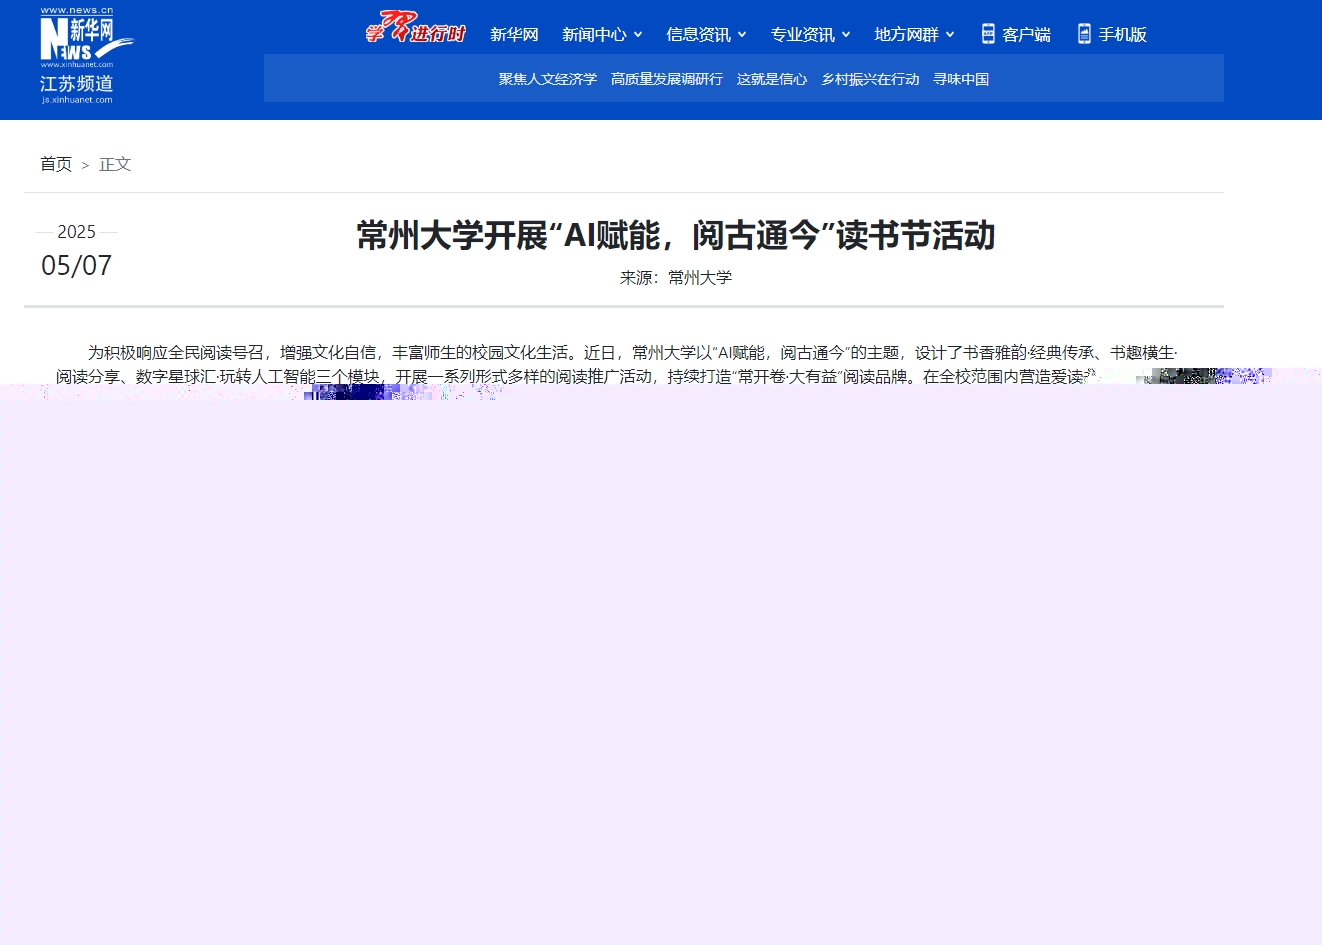Screen dimensions: 1322x945
Task: Open the 寻味中国 link
Action: point(961,79)
